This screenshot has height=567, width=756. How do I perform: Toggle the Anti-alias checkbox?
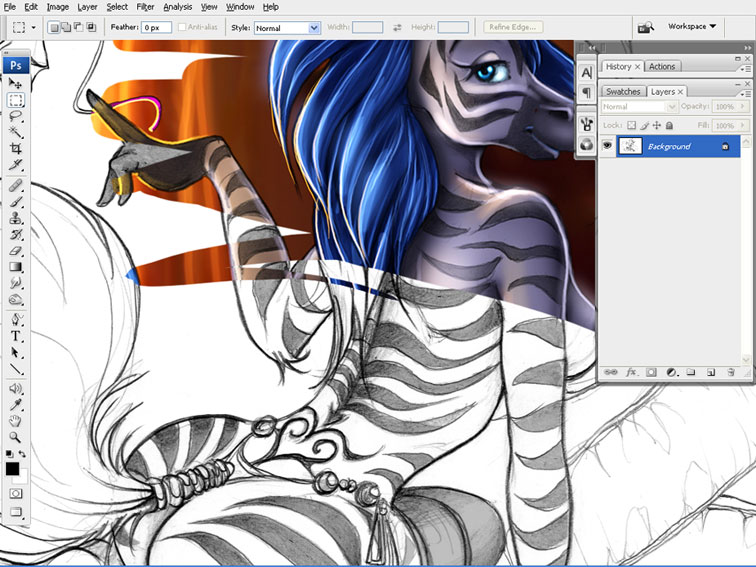tap(183, 28)
